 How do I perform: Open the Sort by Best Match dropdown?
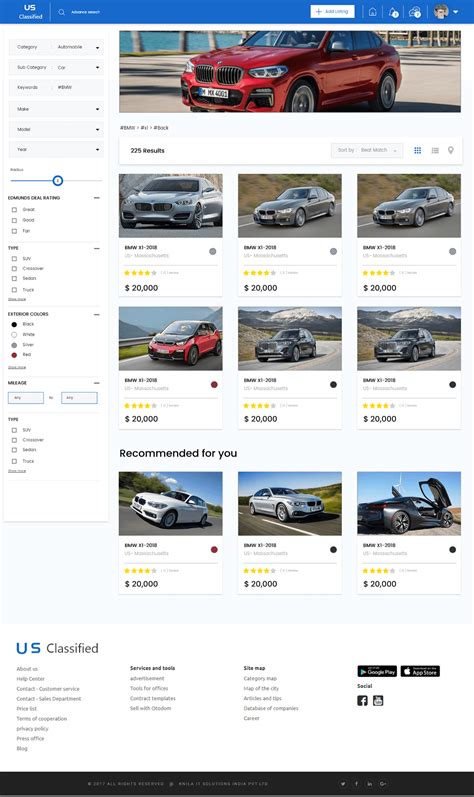click(367, 150)
